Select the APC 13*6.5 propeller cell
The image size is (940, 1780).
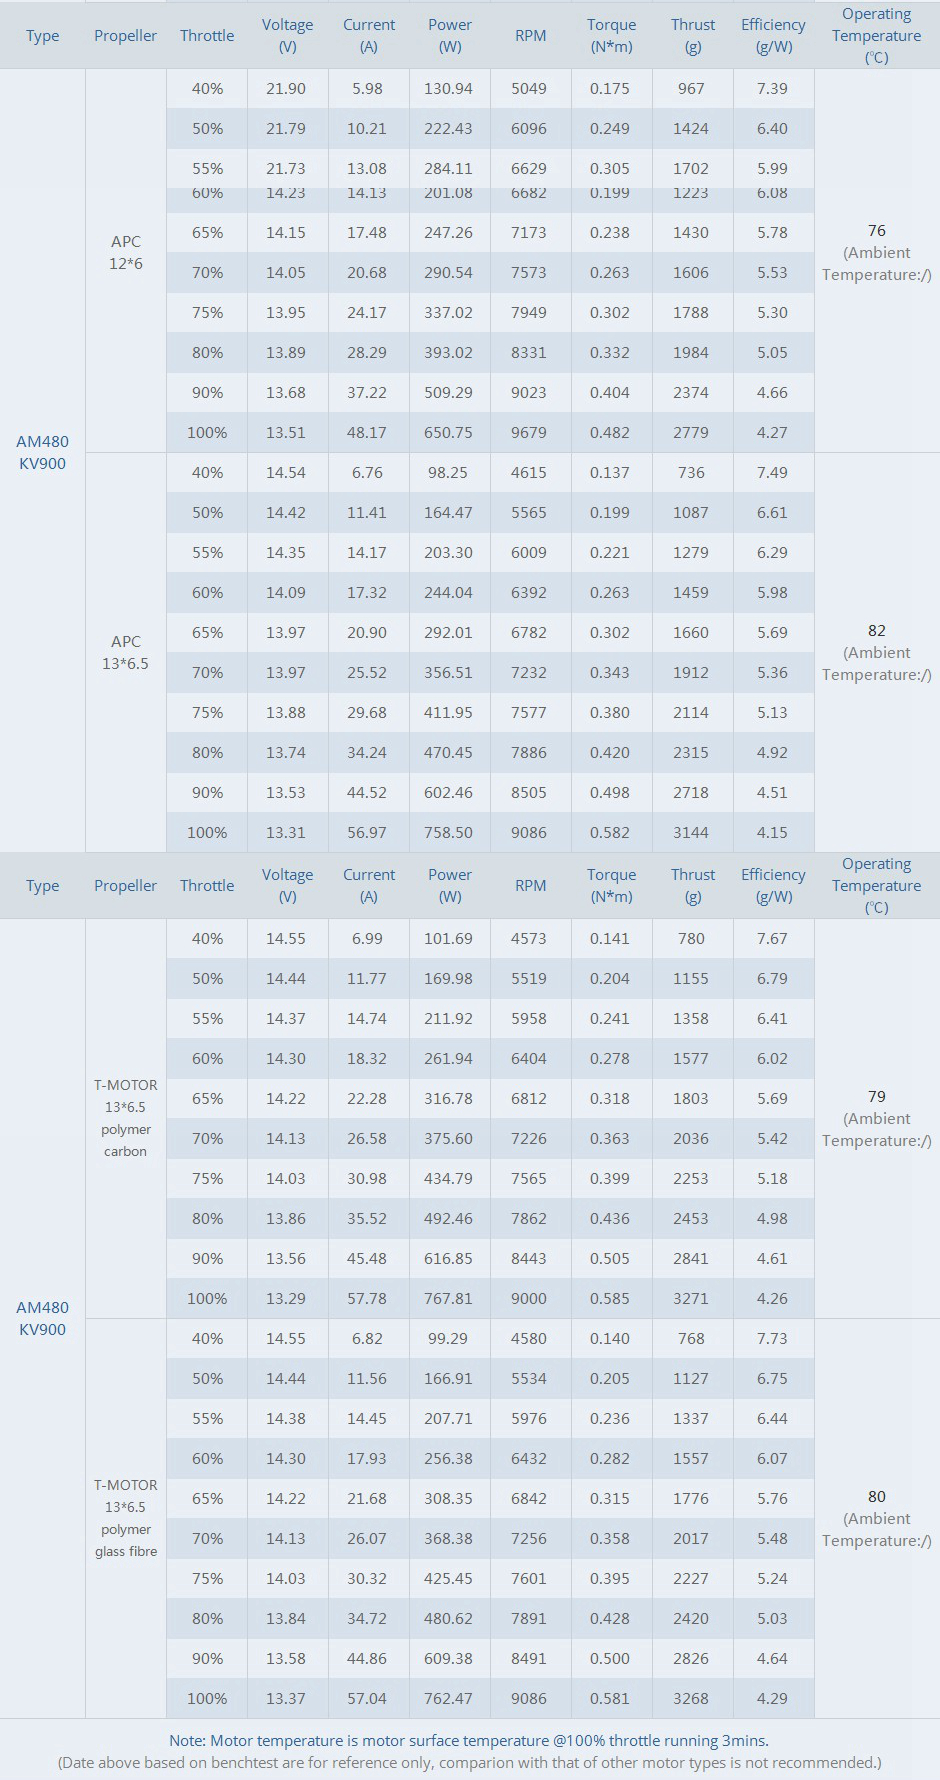tap(126, 652)
